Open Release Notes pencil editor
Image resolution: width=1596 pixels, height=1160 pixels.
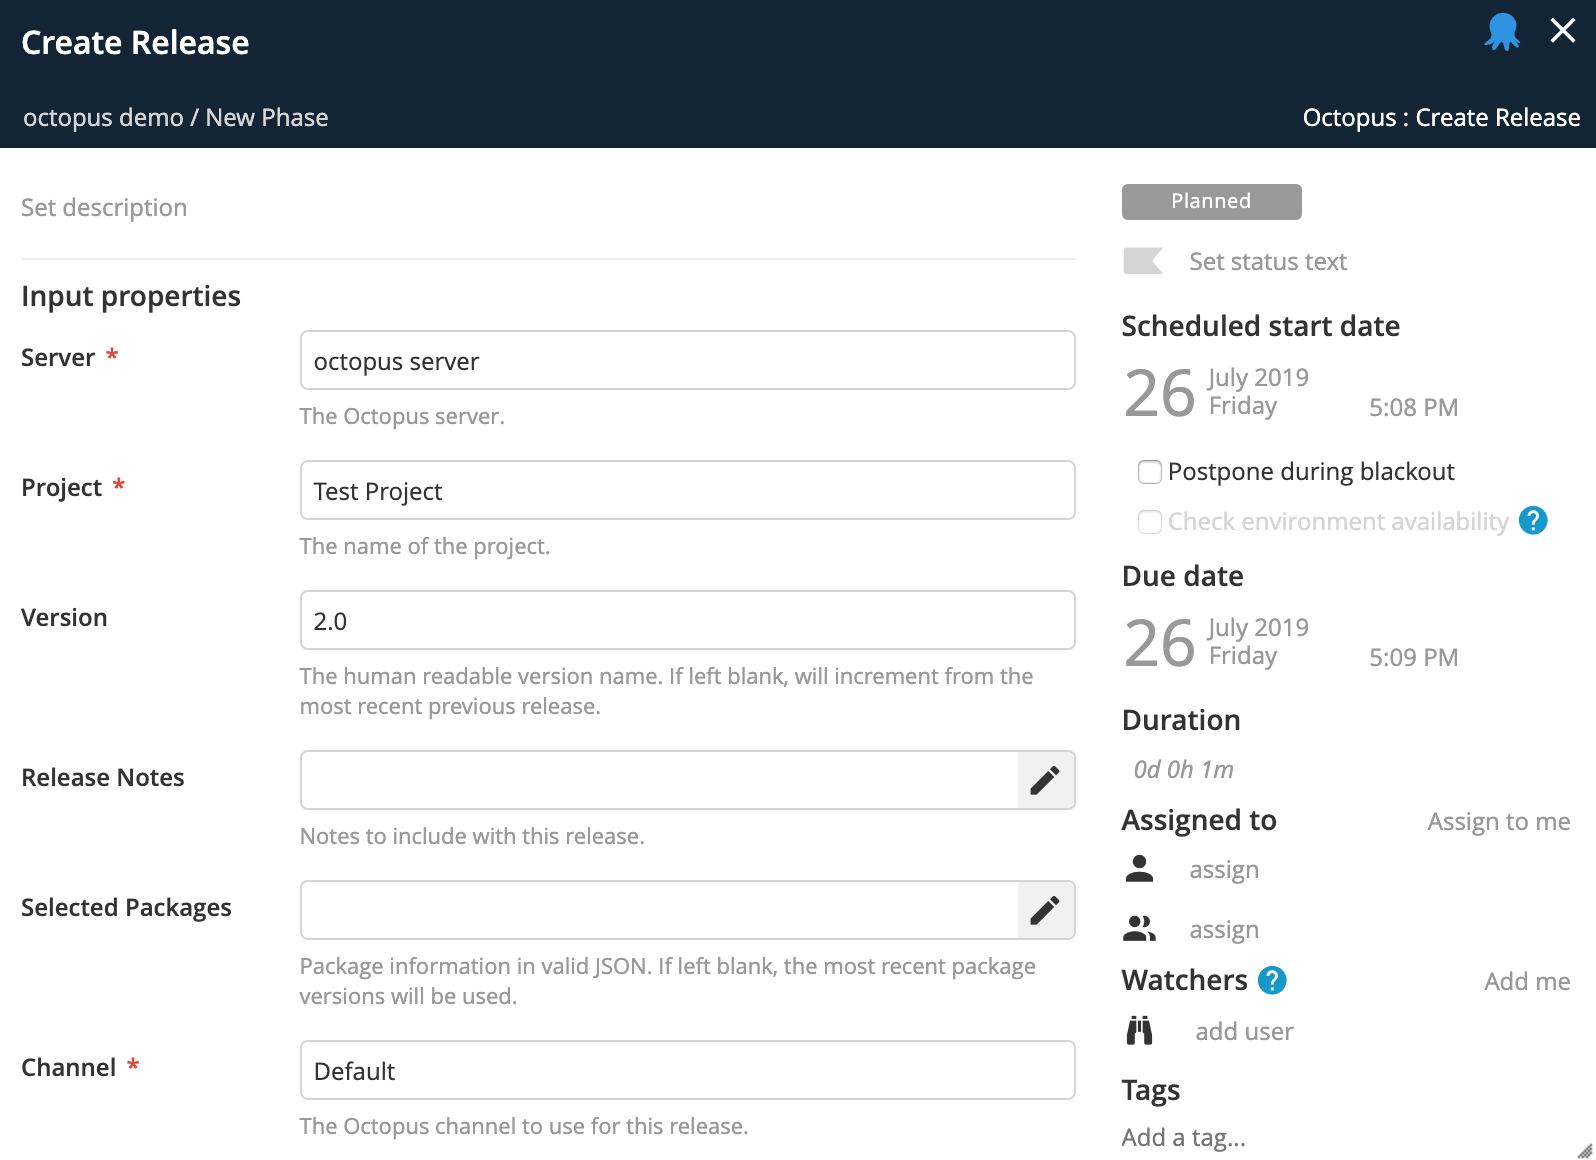tap(1045, 780)
